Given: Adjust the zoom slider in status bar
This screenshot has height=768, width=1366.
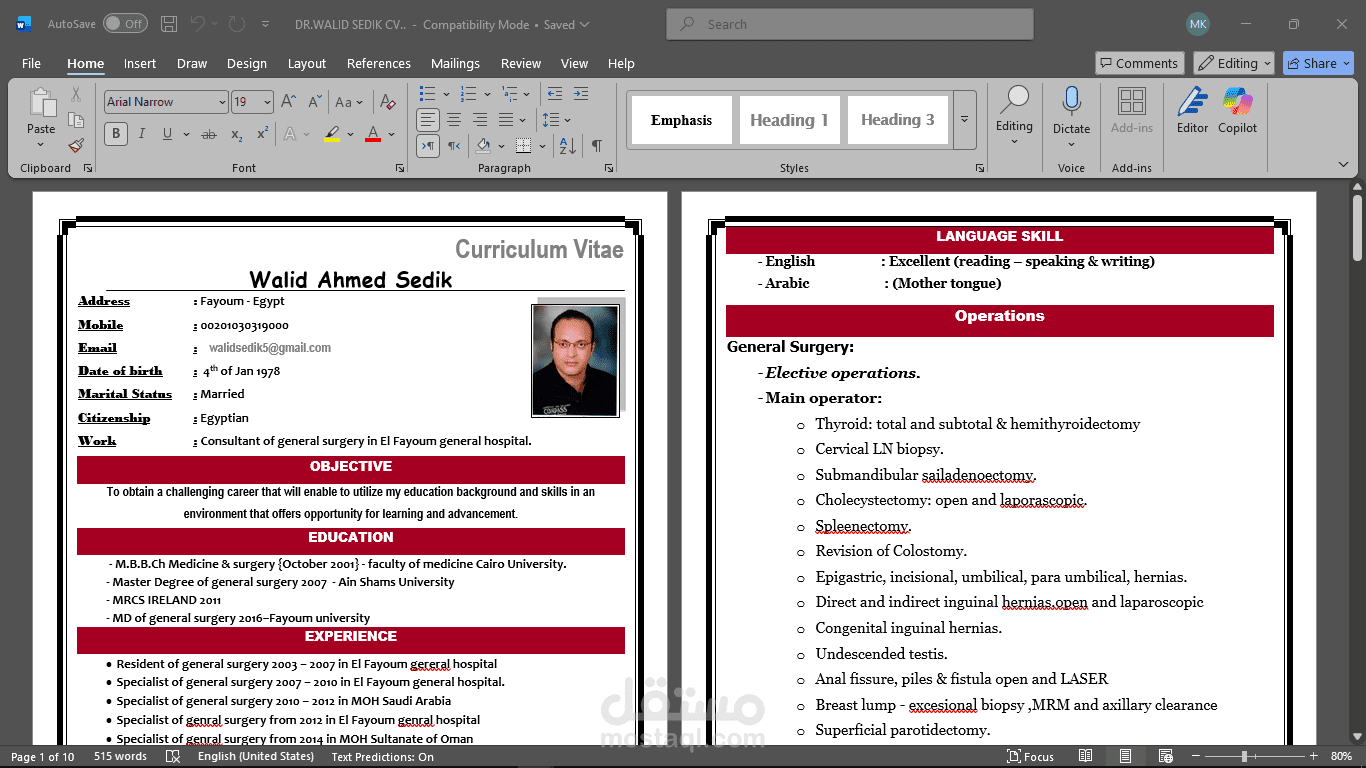Looking at the screenshot, I should [x=1244, y=756].
